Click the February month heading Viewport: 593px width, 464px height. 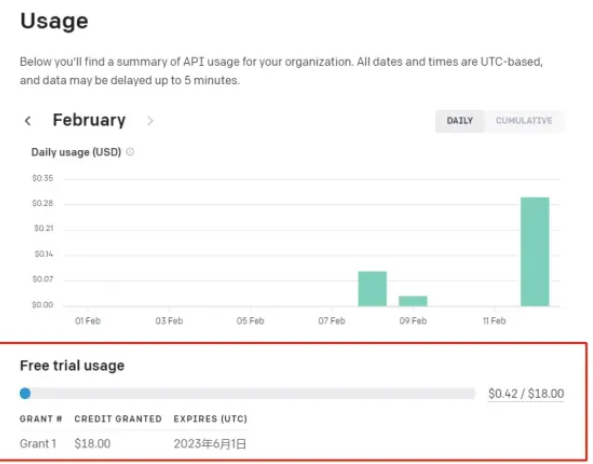click(x=89, y=120)
